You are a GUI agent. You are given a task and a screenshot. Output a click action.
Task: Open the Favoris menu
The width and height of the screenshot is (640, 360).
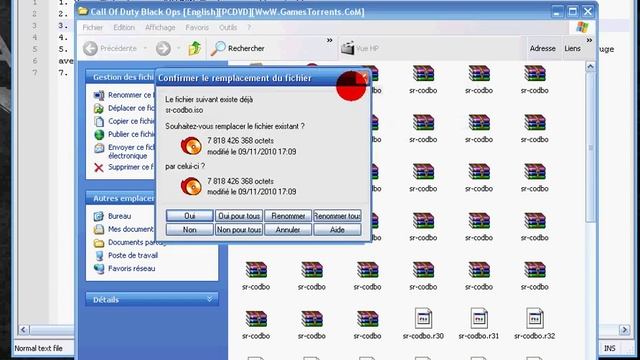coord(197,27)
